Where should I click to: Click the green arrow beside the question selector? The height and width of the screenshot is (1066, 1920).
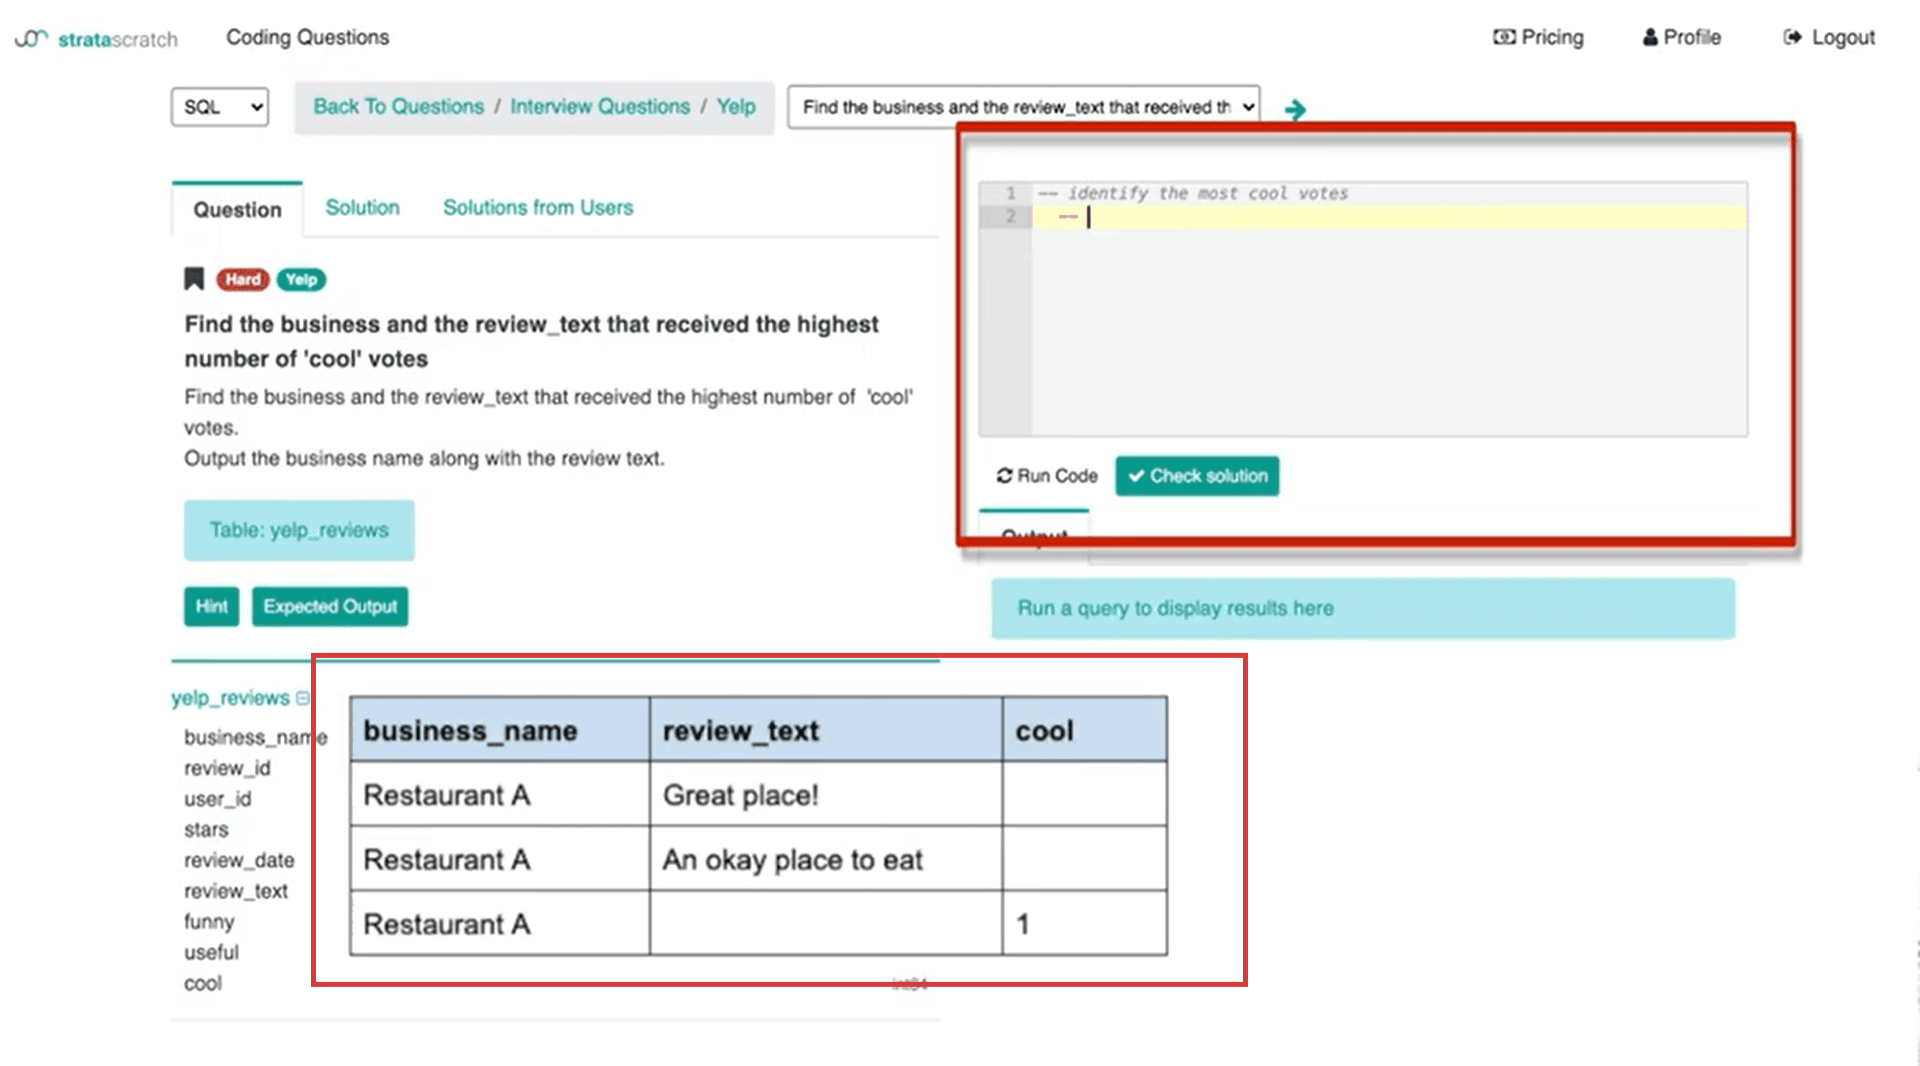(1295, 110)
